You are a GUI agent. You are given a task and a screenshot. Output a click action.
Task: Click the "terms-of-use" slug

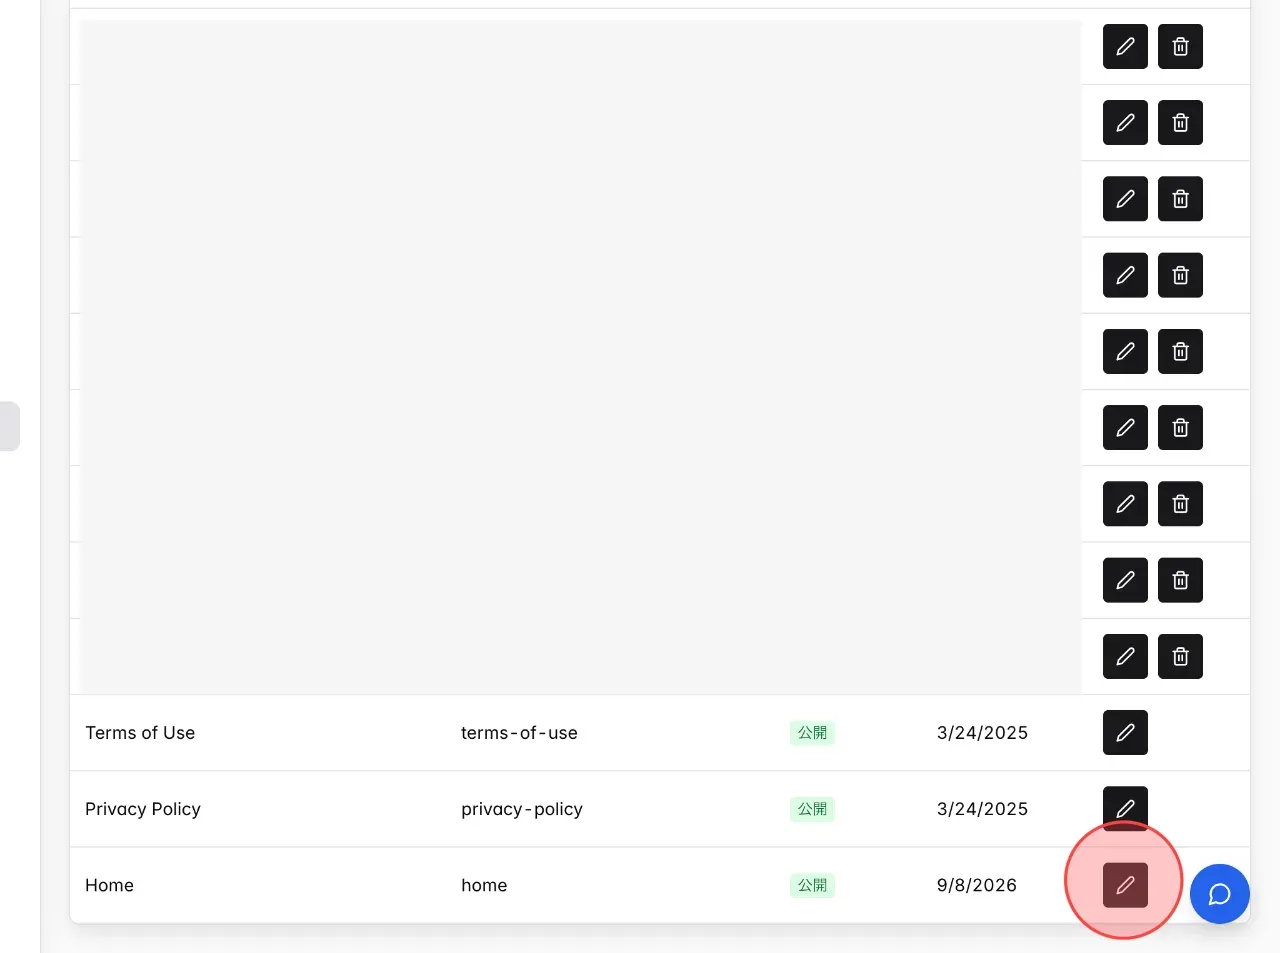tap(519, 733)
